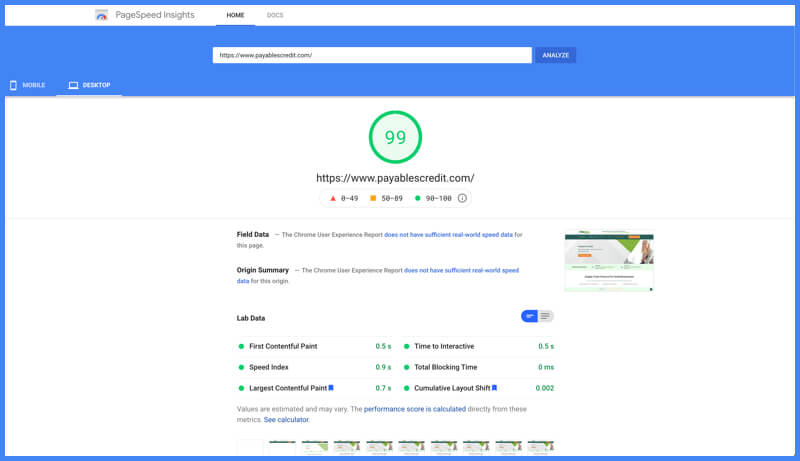This screenshot has width=800, height=461.
Task: Click the https://www.payablescredit.com/ heading text
Action: (395, 178)
